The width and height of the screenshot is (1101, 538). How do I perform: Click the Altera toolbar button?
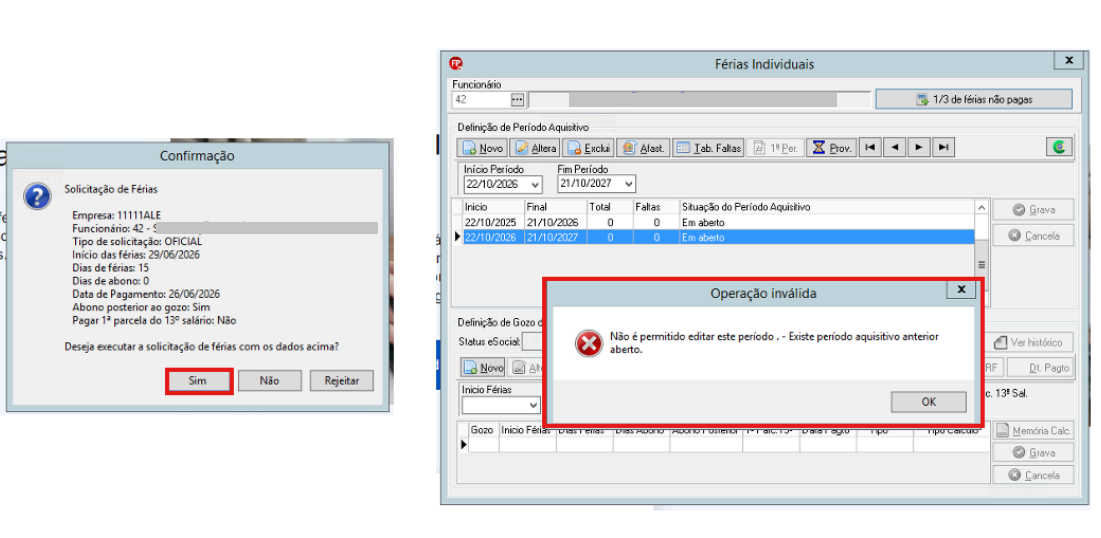(536, 148)
